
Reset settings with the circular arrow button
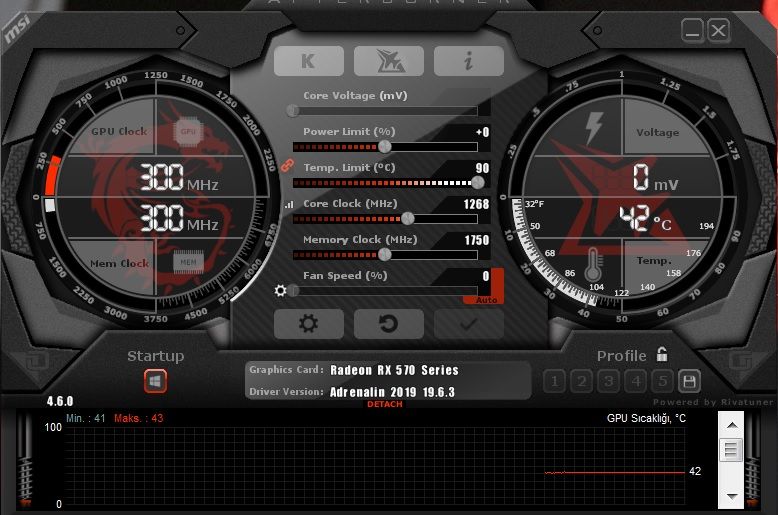[x=389, y=324]
